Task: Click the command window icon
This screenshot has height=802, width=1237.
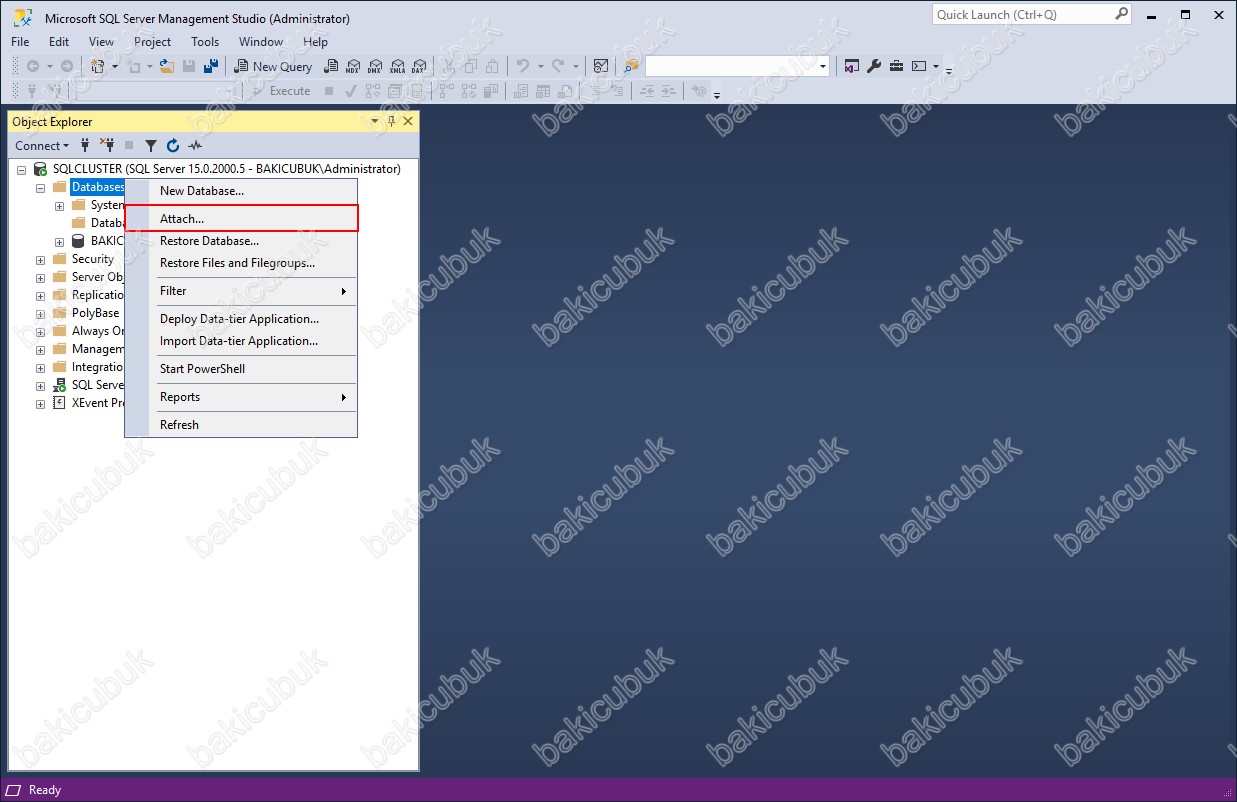Action: click(x=919, y=66)
